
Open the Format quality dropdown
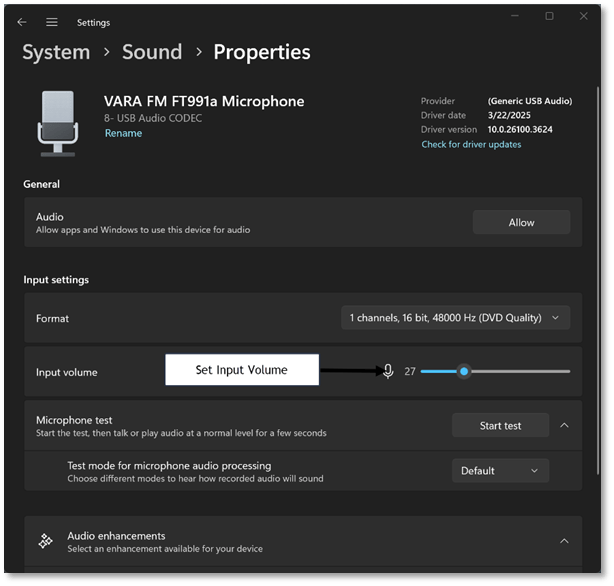click(x=456, y=318)
